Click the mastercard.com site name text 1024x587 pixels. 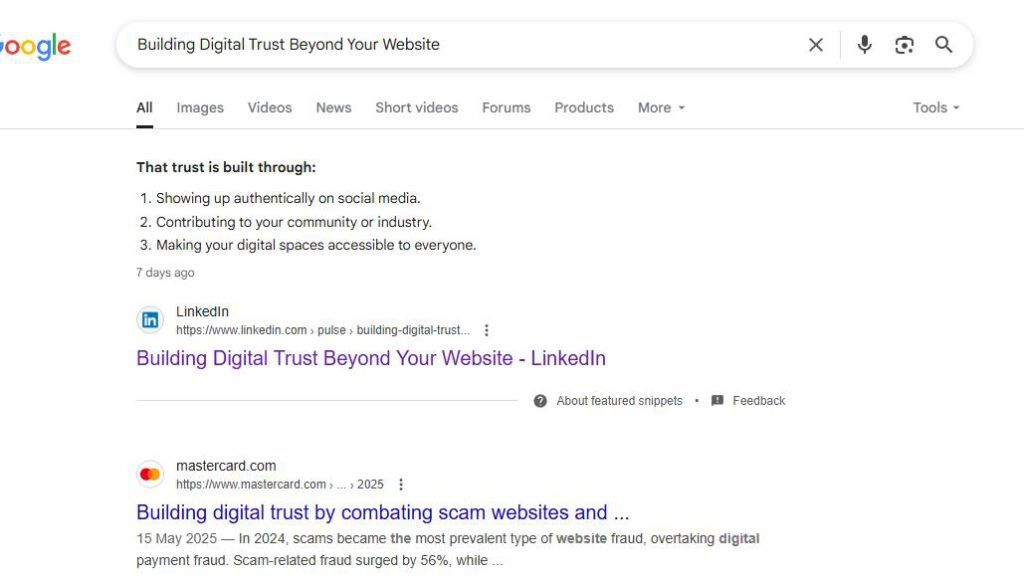point(226,466)
